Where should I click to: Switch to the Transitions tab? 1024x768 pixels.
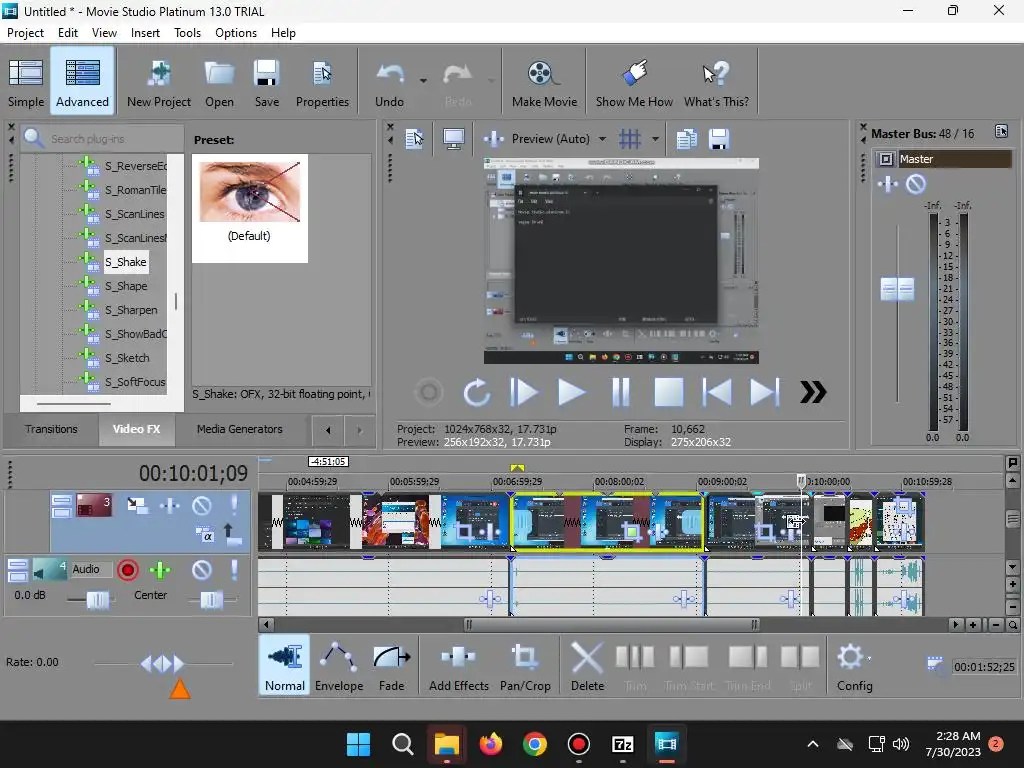click(x=51, y=429)
